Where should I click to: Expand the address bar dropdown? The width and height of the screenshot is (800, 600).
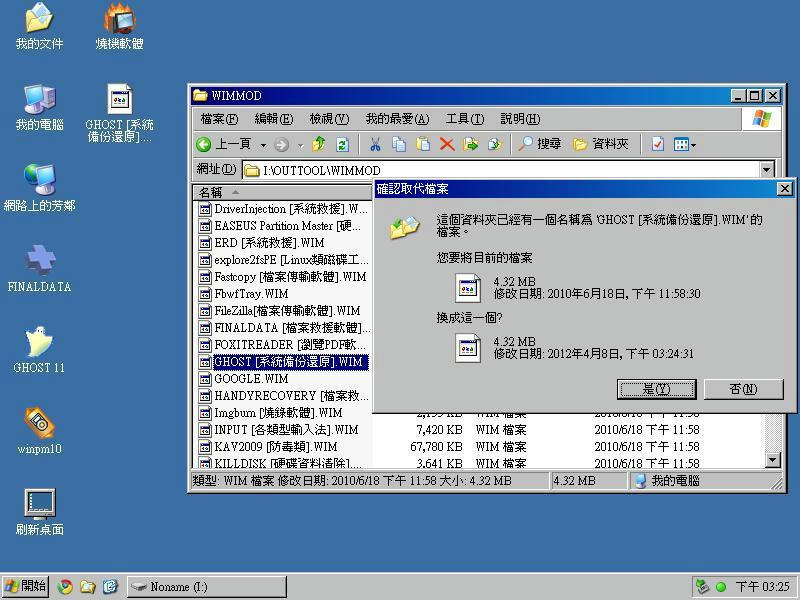tap(766, 169)
